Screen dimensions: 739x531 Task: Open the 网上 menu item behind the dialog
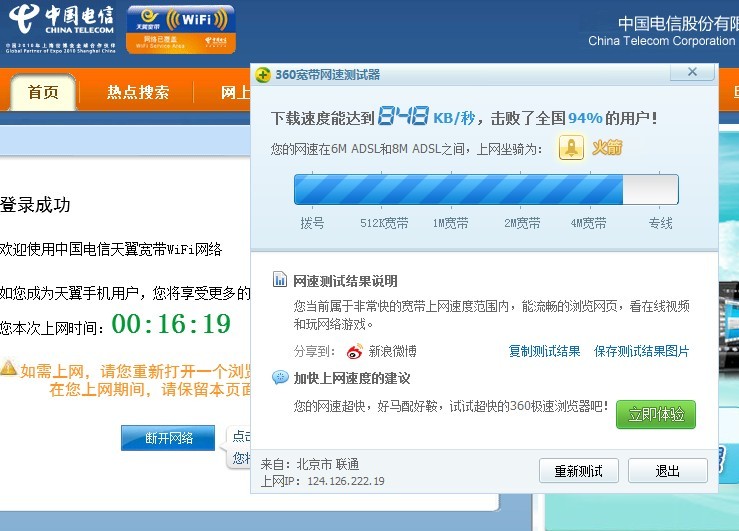coord(235,92)
